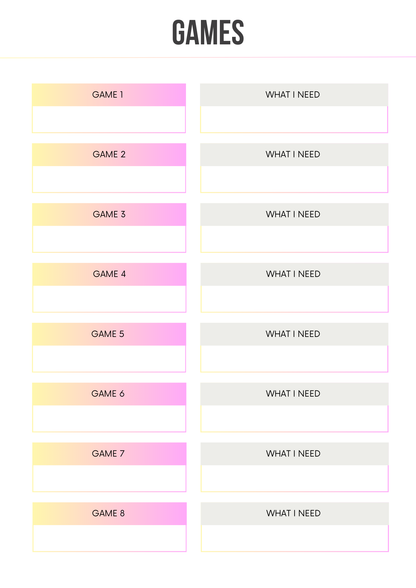Click the blank field under GAME 1
Viewport: 416px width, 588px height.
(109, 119)
